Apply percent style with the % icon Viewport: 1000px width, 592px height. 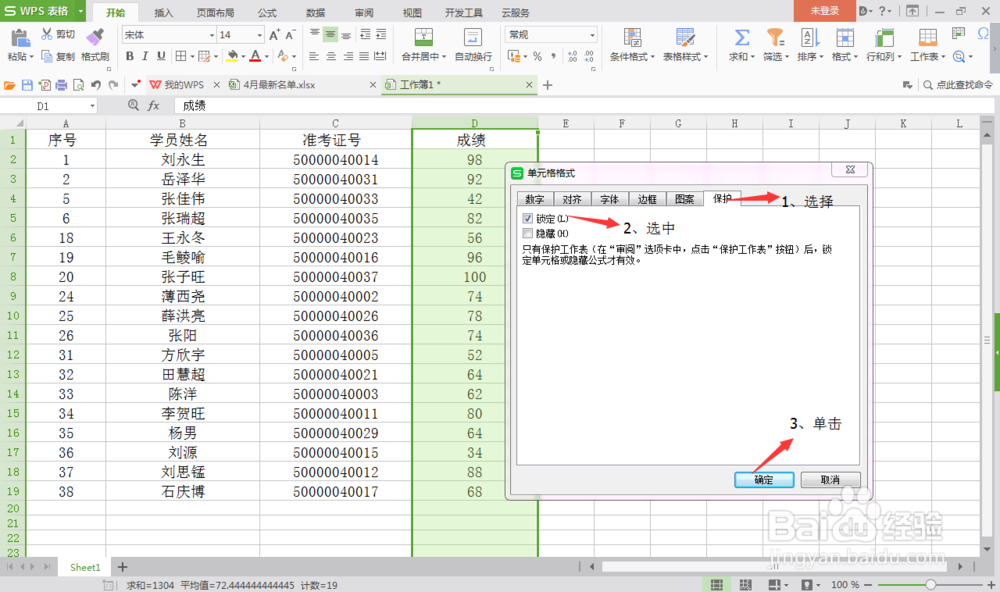[538, 56]
